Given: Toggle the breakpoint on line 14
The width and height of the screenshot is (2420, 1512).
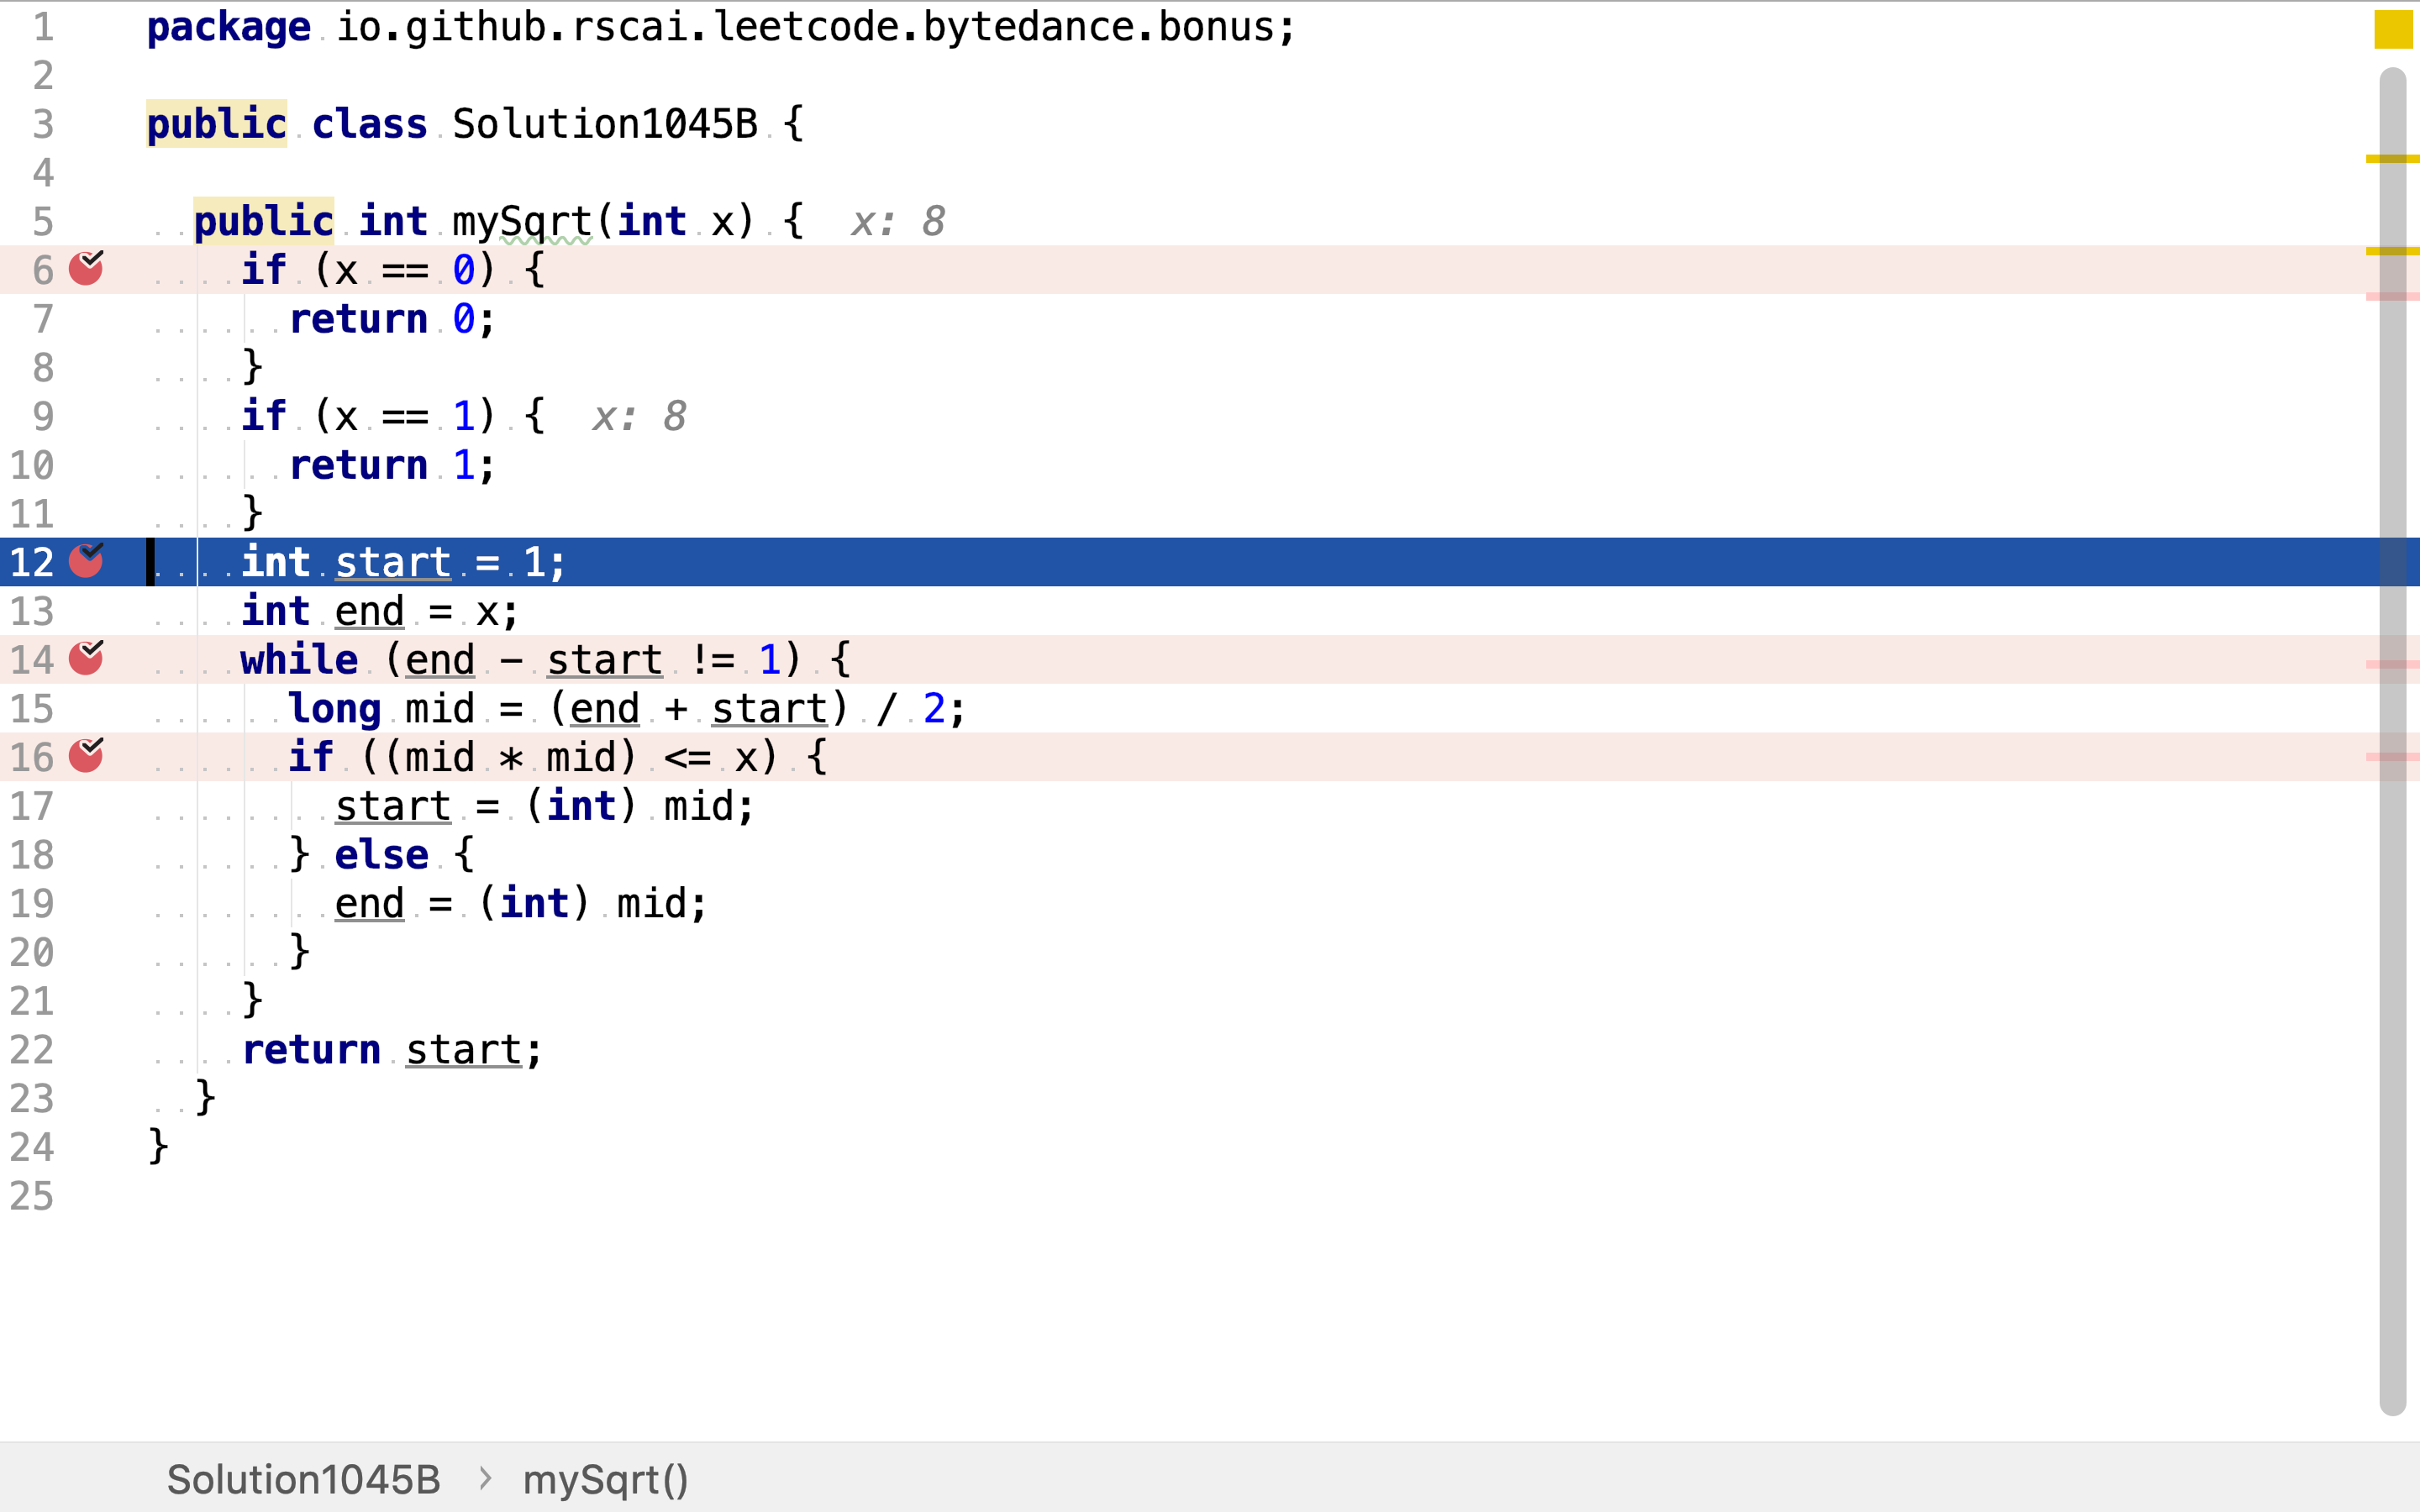Looking at the screenshot, I should pyautogui.click(x=86, y=658).
